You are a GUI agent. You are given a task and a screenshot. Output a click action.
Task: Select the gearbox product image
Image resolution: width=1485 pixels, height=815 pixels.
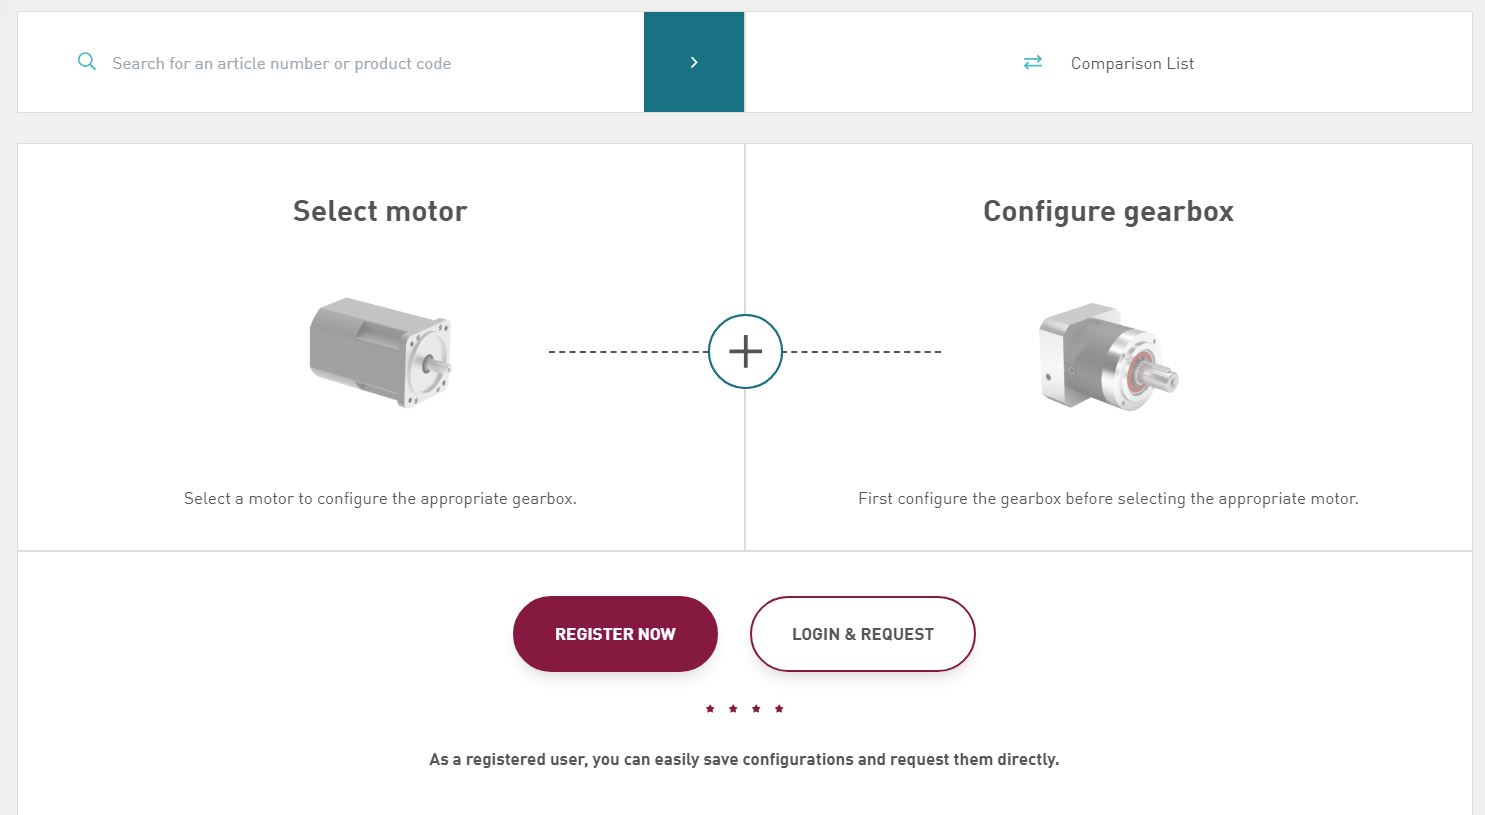tap(1108, 357)
